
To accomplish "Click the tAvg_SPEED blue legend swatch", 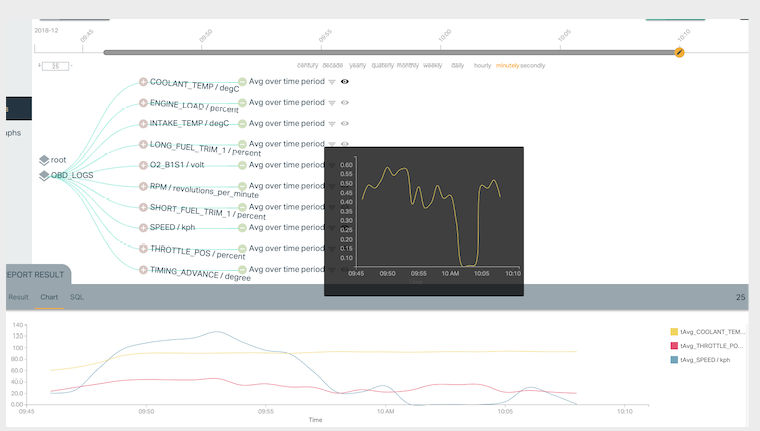I will (674, 359).
